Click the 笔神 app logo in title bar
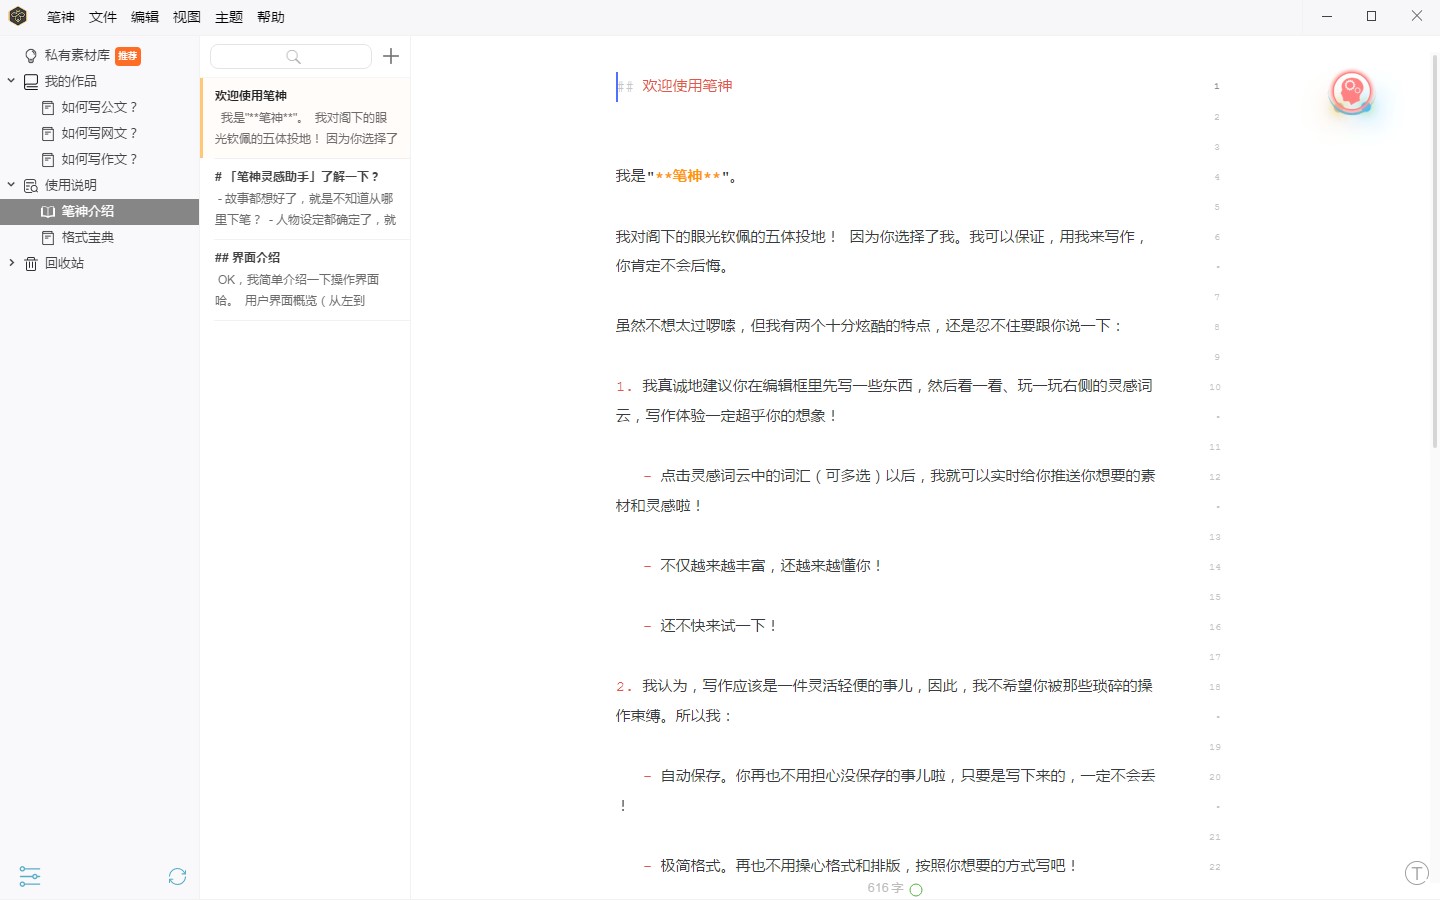The height and width of the screenshot is (900, 1440). click(x=18, y=16)
